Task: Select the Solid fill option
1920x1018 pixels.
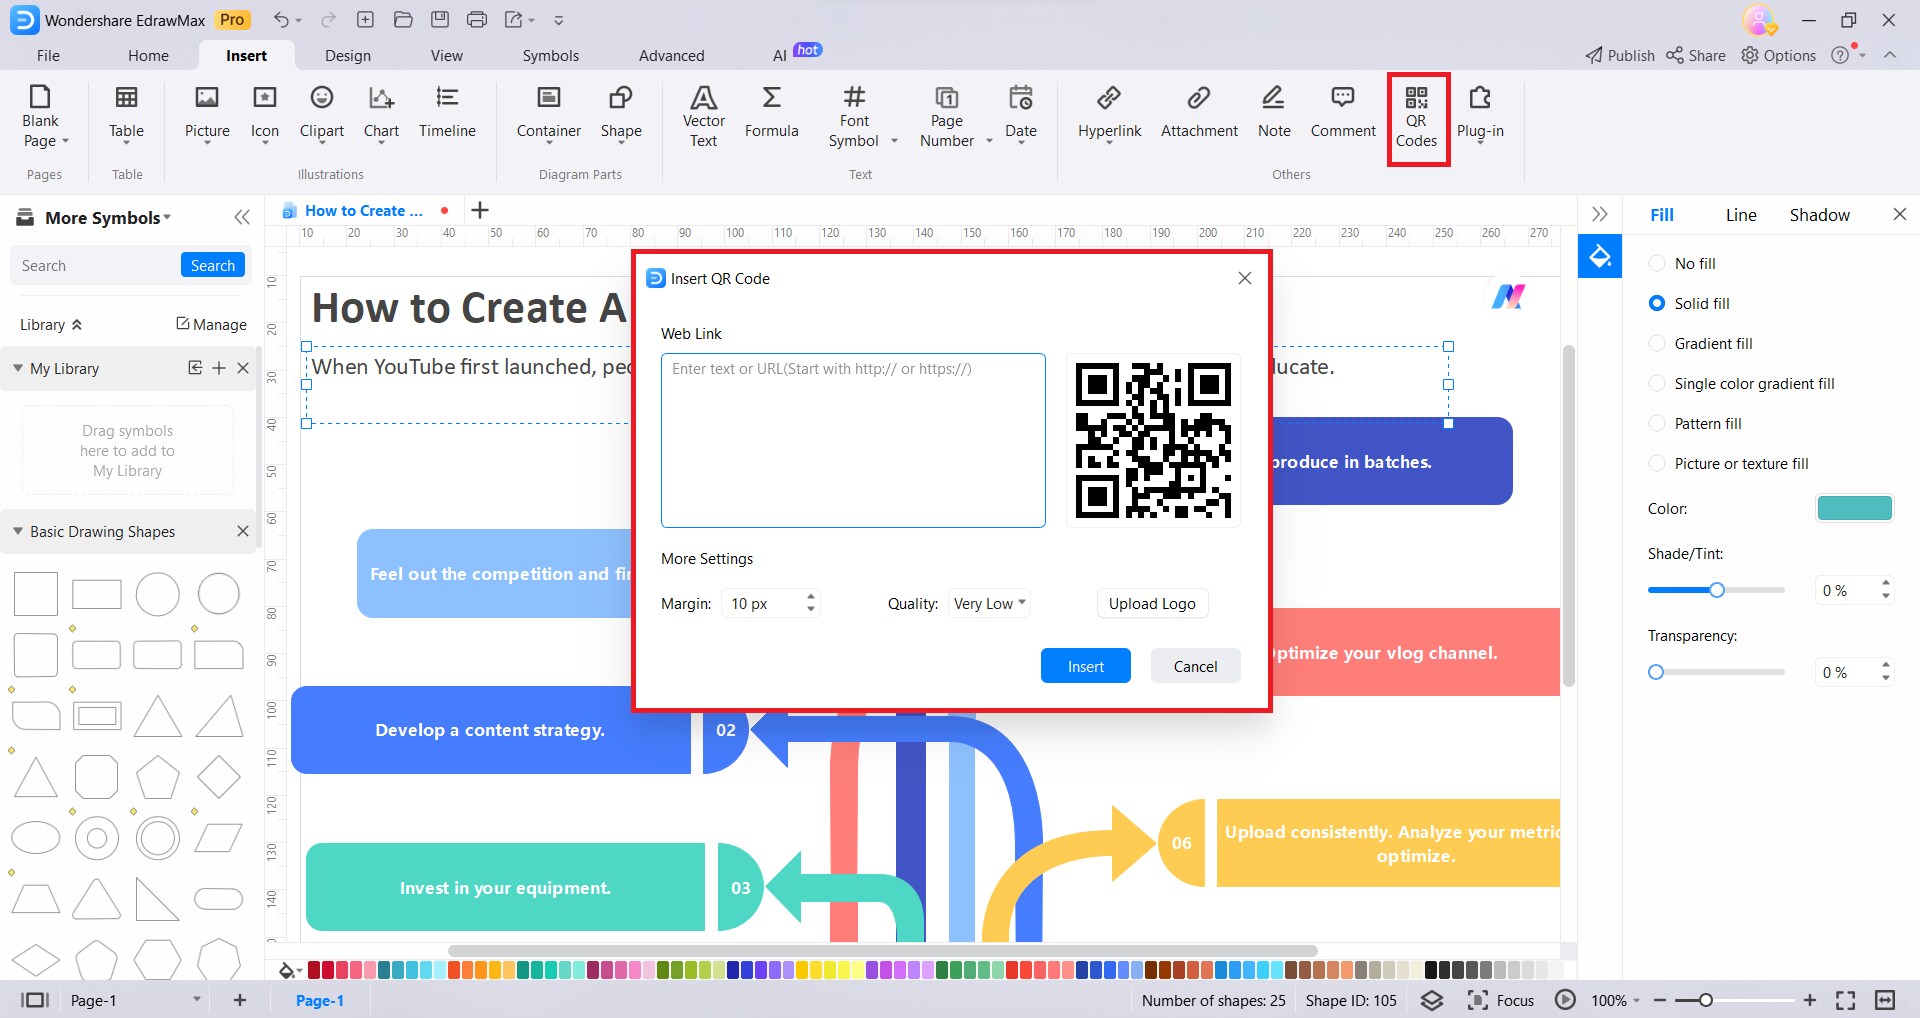Action: (1689, 304)
